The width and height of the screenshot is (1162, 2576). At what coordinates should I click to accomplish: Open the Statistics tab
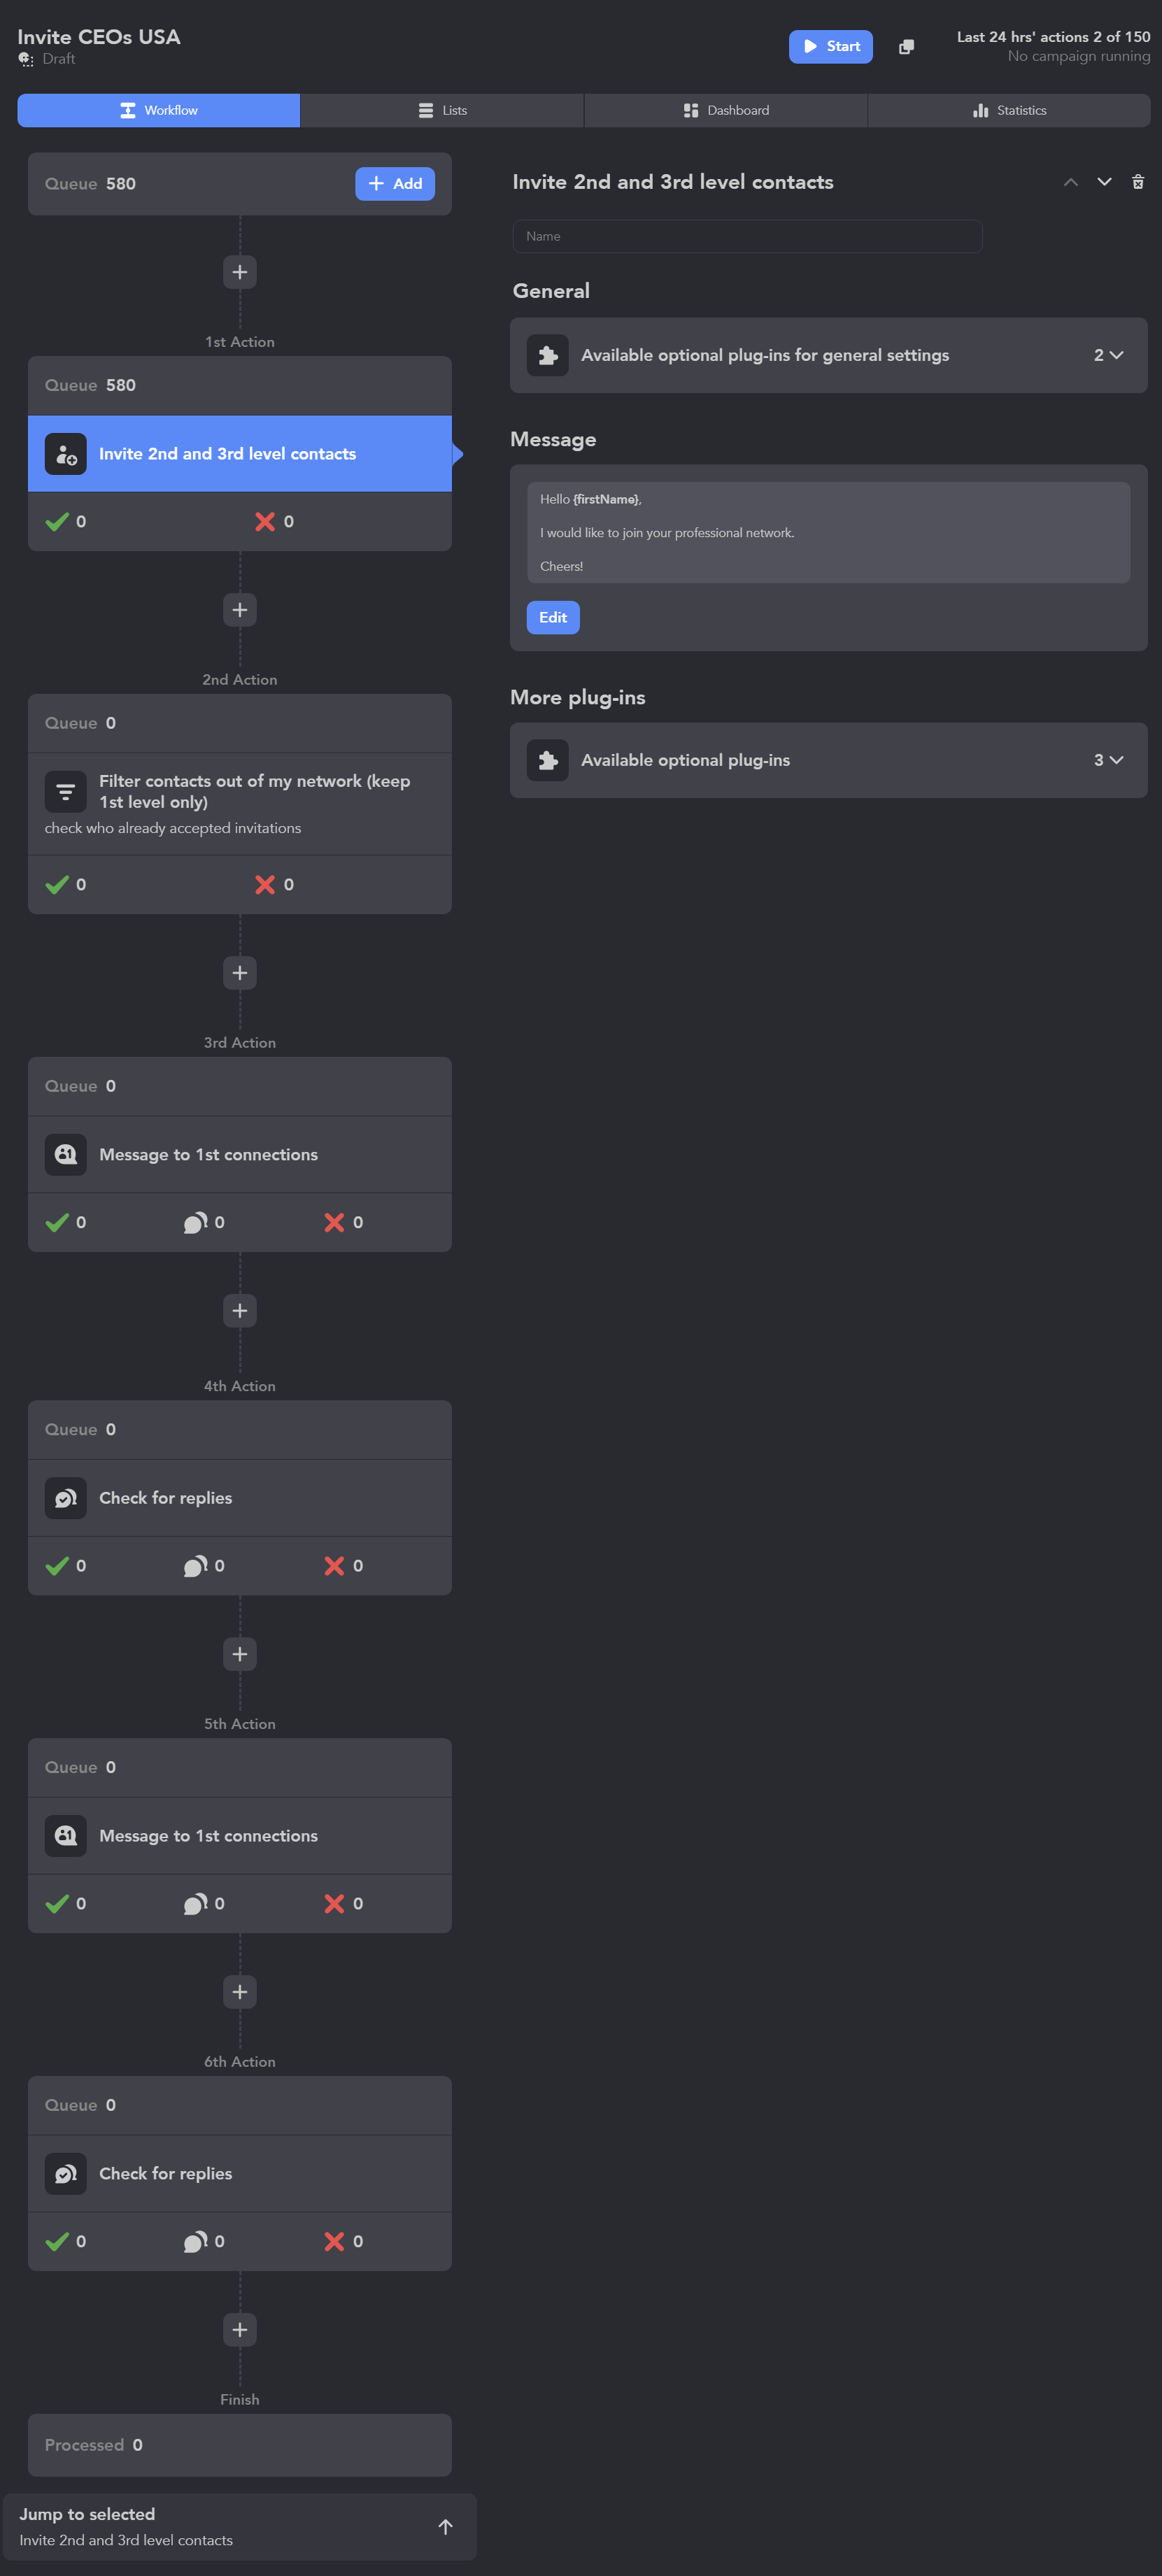pos(1009,111)
